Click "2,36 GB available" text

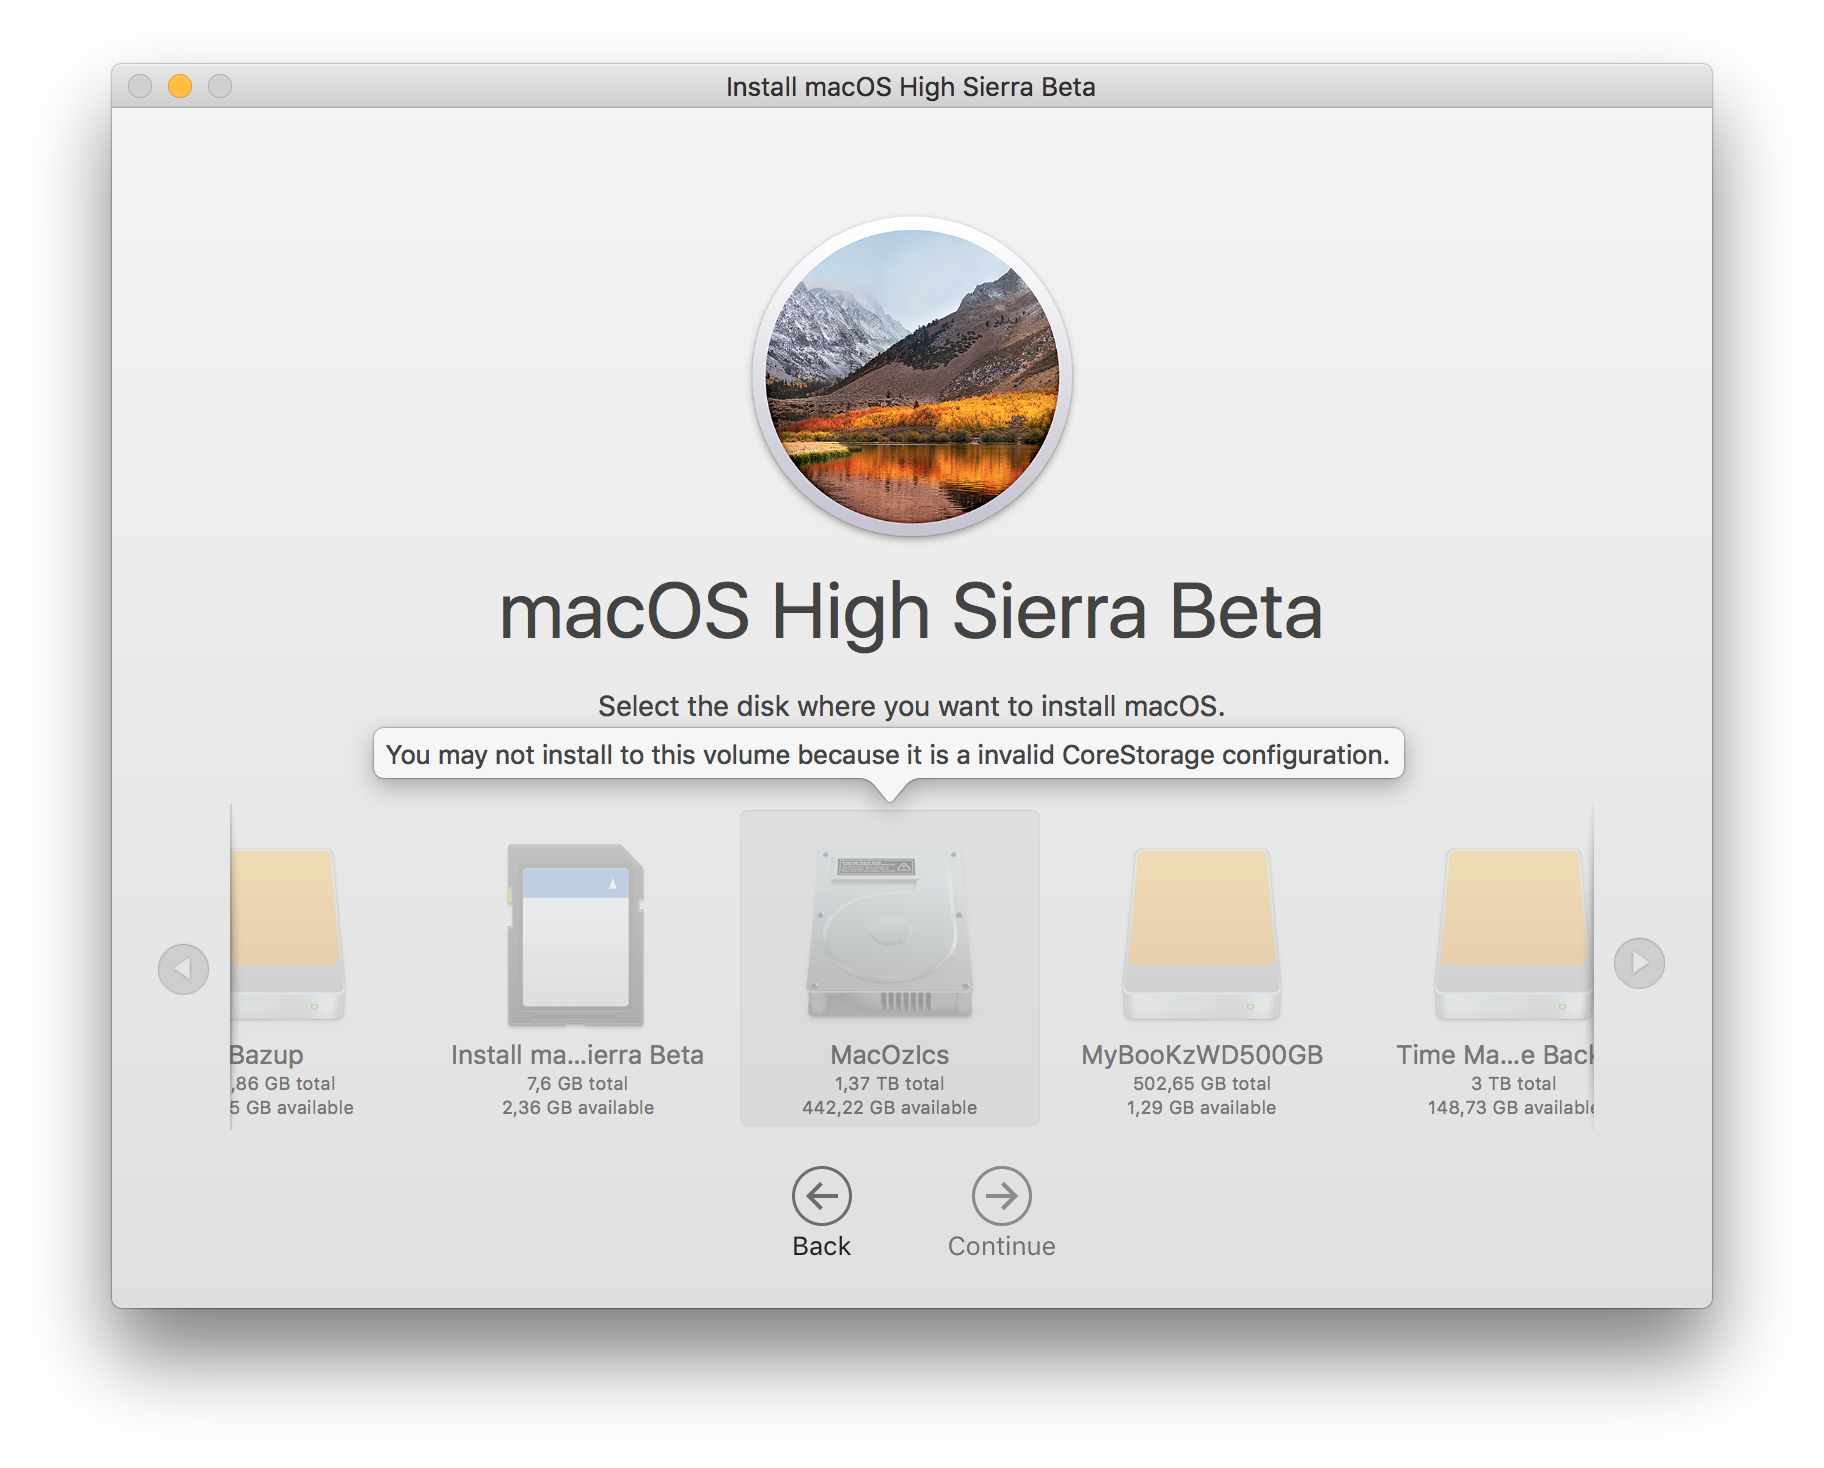[x=577, y=1108]
